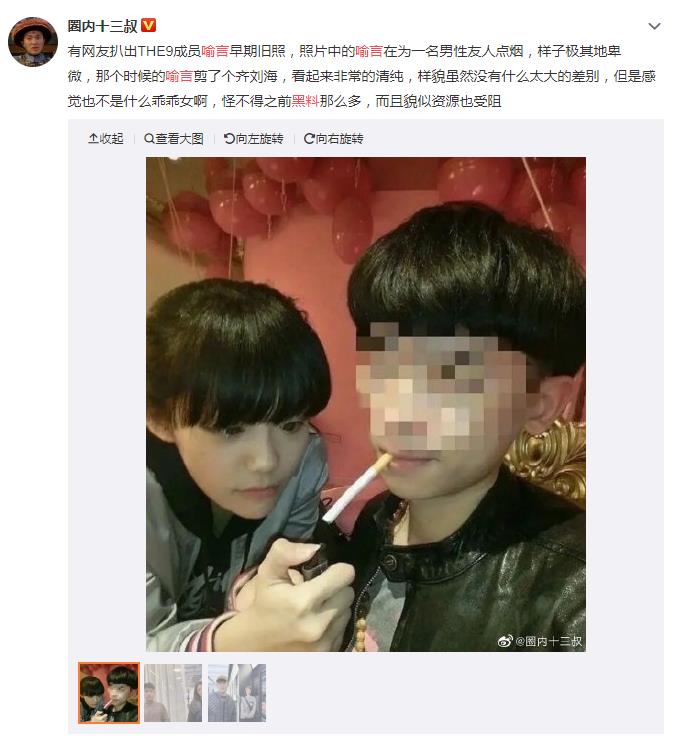Rotate image right with 向右旋转
The height and width of the screenshot is (736, 673).
[334, 138]
